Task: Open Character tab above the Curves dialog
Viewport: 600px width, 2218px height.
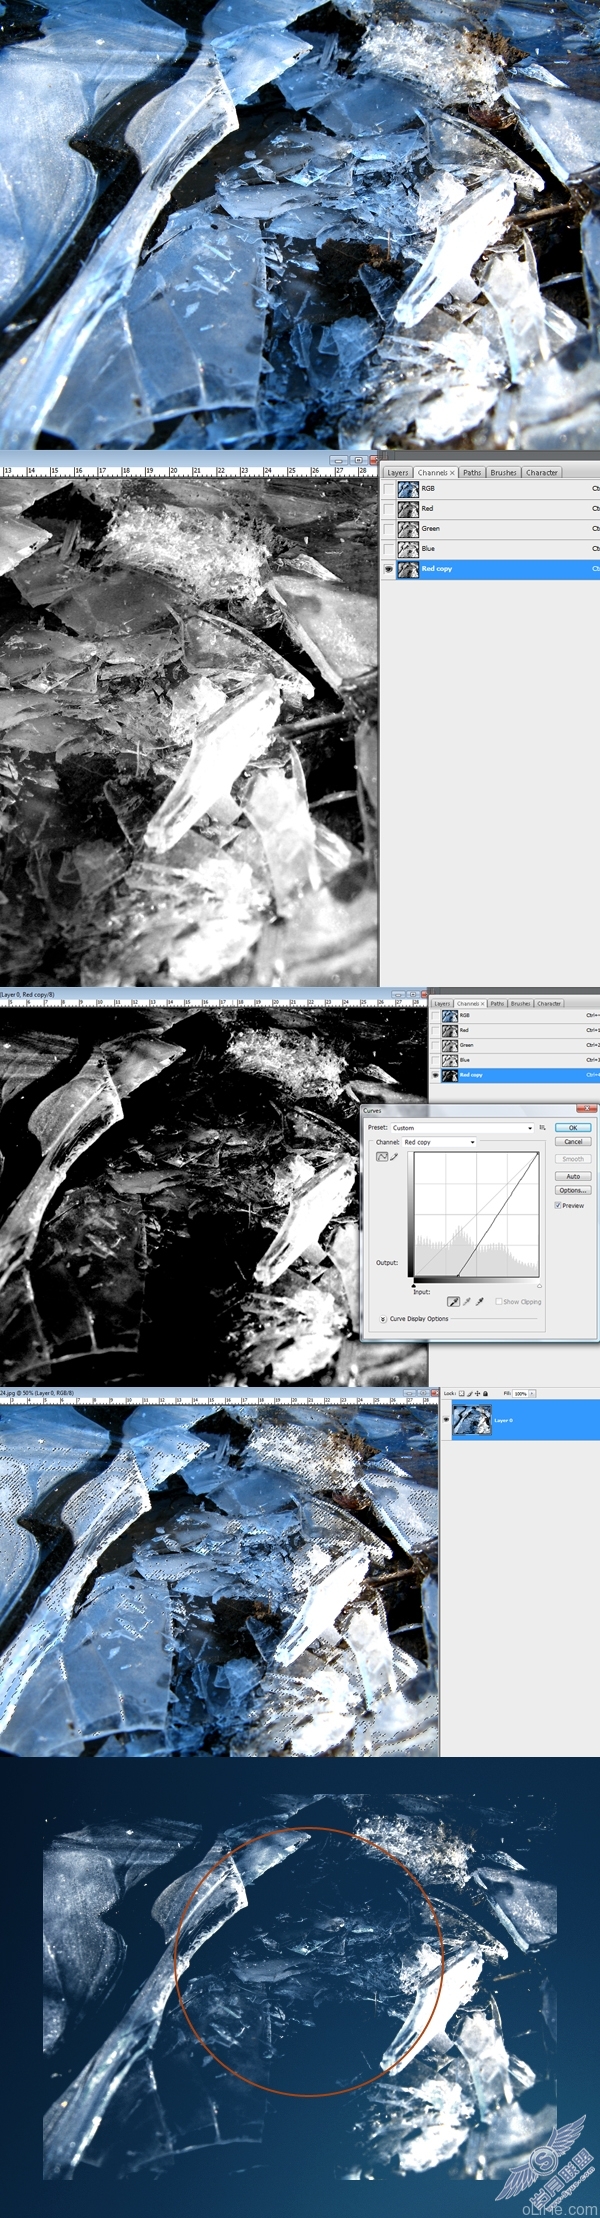Action: [549, 1003]
